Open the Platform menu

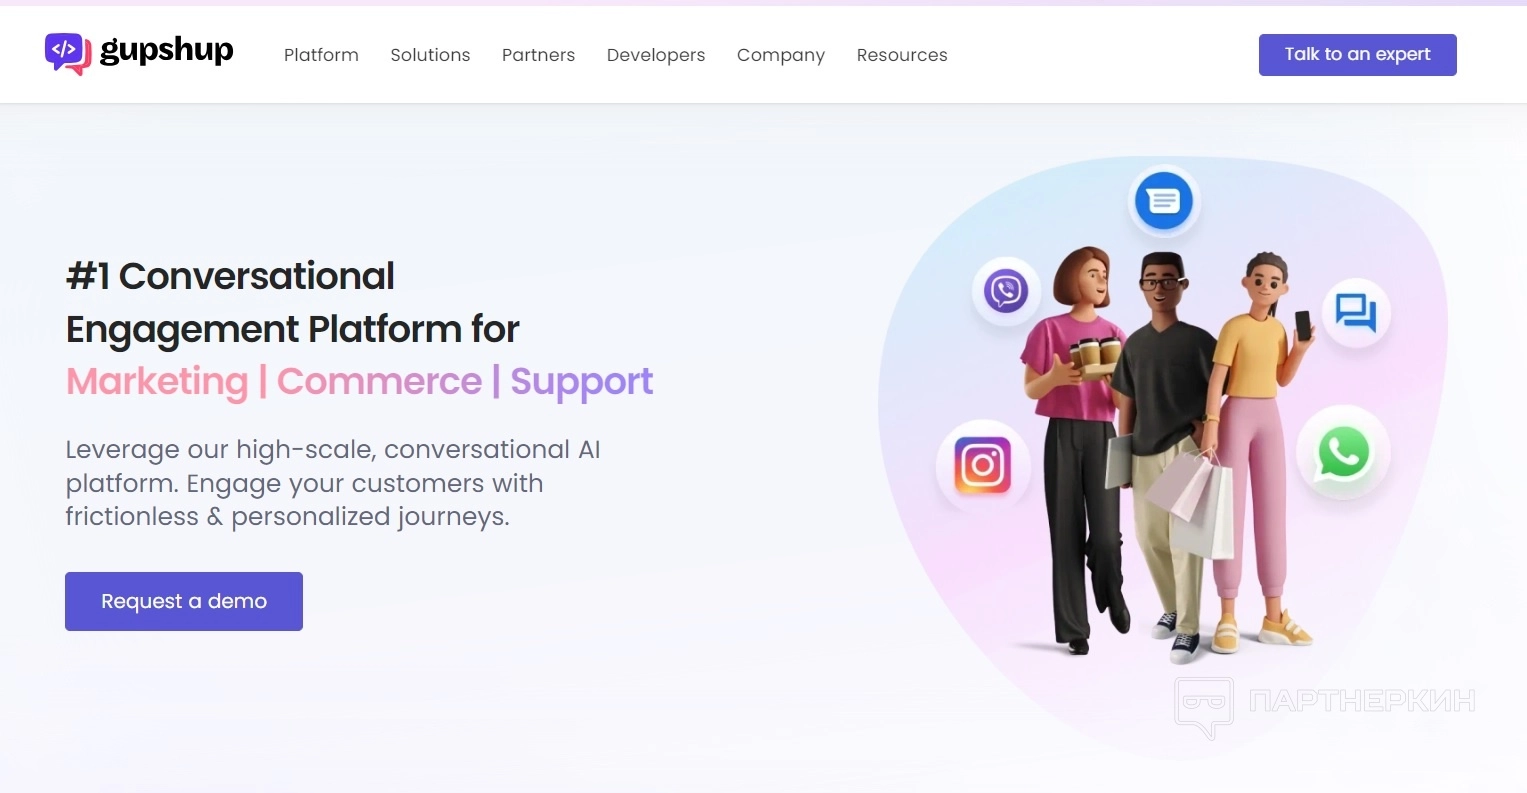point(321,55)
